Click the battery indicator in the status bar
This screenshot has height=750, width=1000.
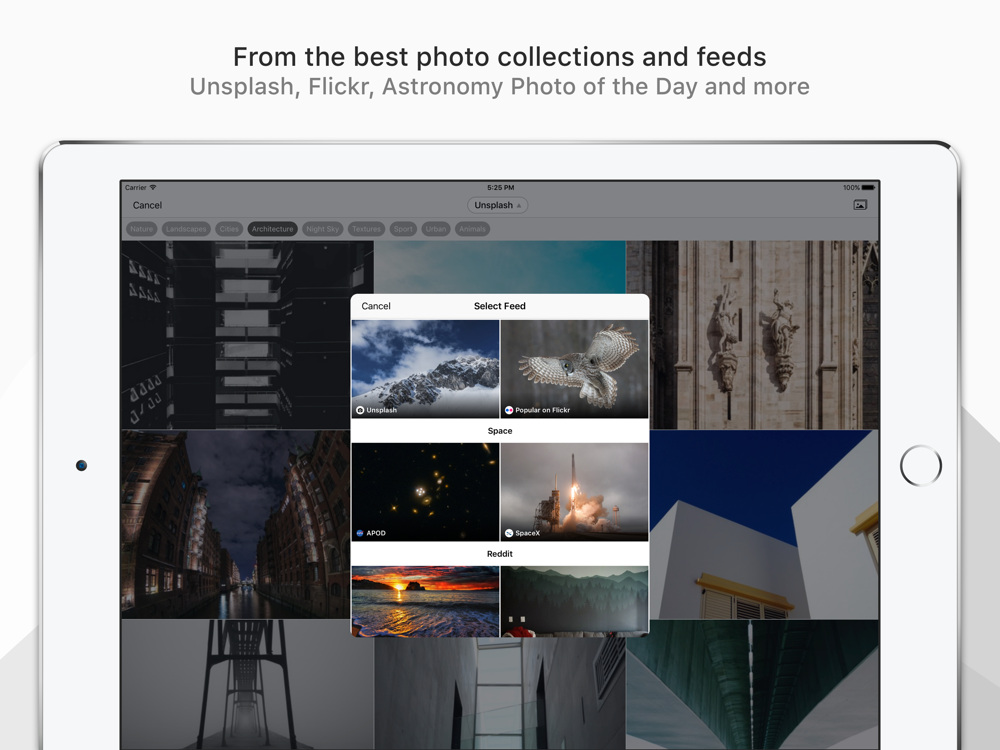click(869, 188)
